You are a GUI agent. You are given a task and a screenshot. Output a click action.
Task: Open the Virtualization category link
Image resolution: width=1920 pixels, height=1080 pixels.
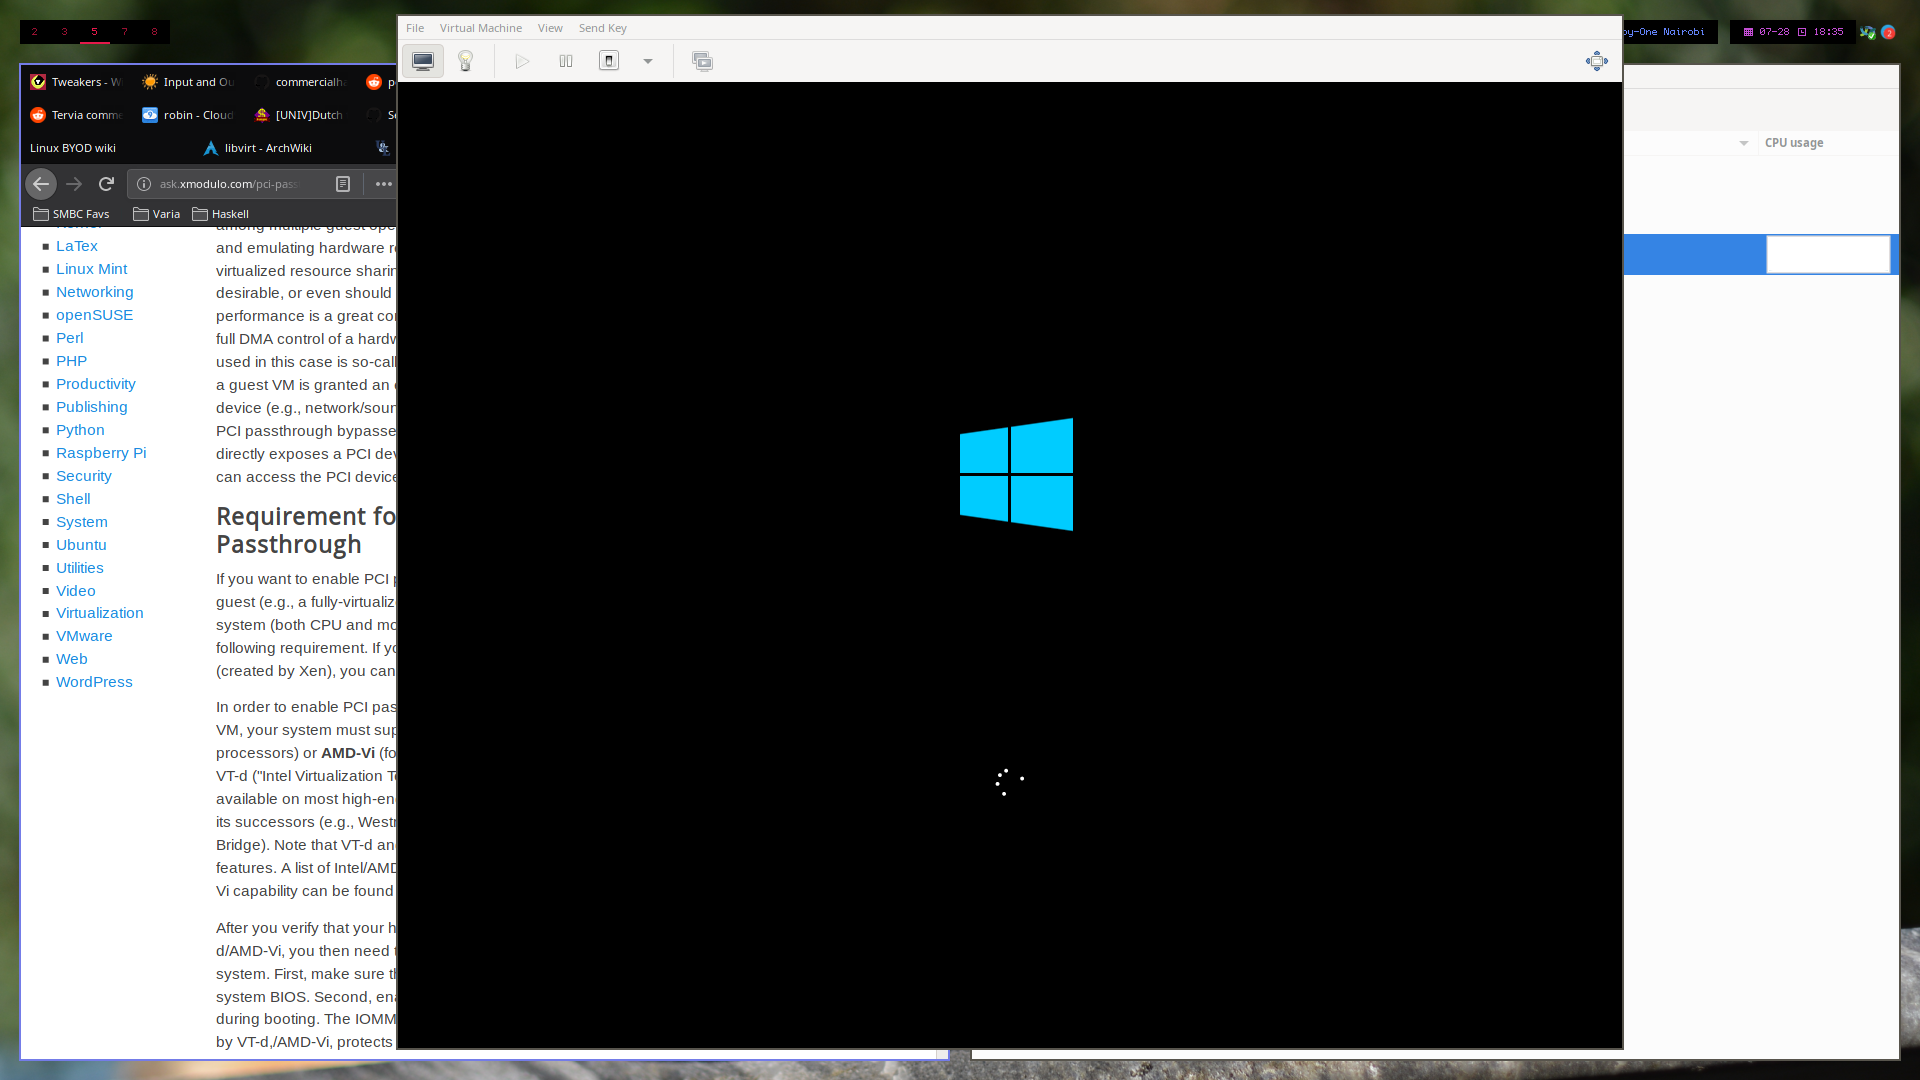pos(99,613)
